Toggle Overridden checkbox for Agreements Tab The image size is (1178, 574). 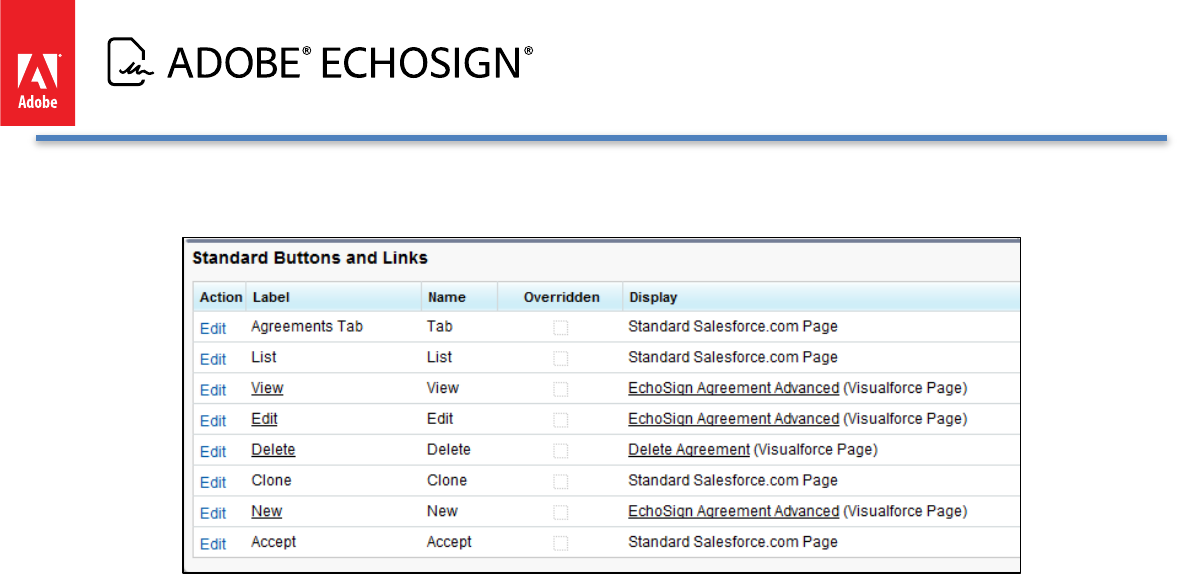pyautogui.click(x=560, y=328)
